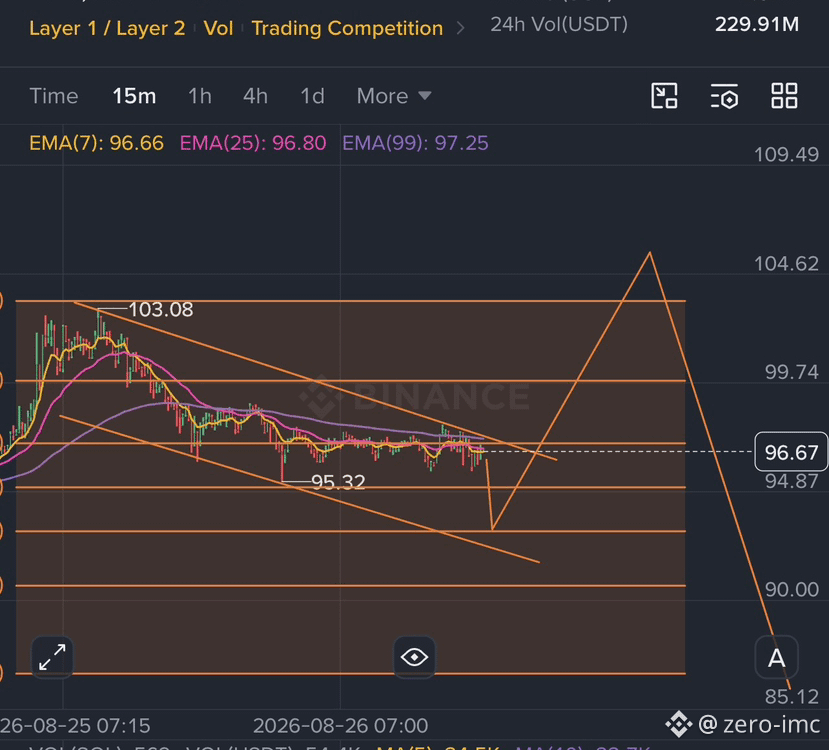Tap the EMA(25): 96.80 indicator label

pyautogui.click(x=253, y=143)
